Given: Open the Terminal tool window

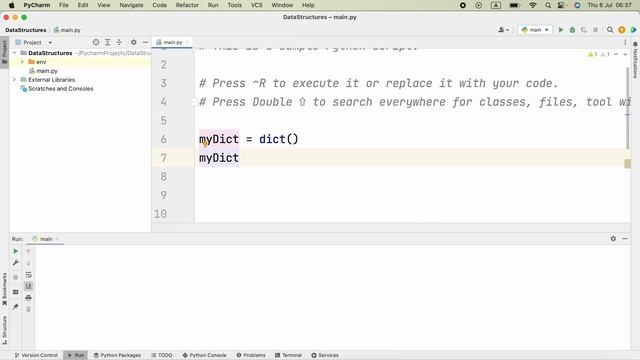Looking at the screenshot, I should [x=288, y=355].
